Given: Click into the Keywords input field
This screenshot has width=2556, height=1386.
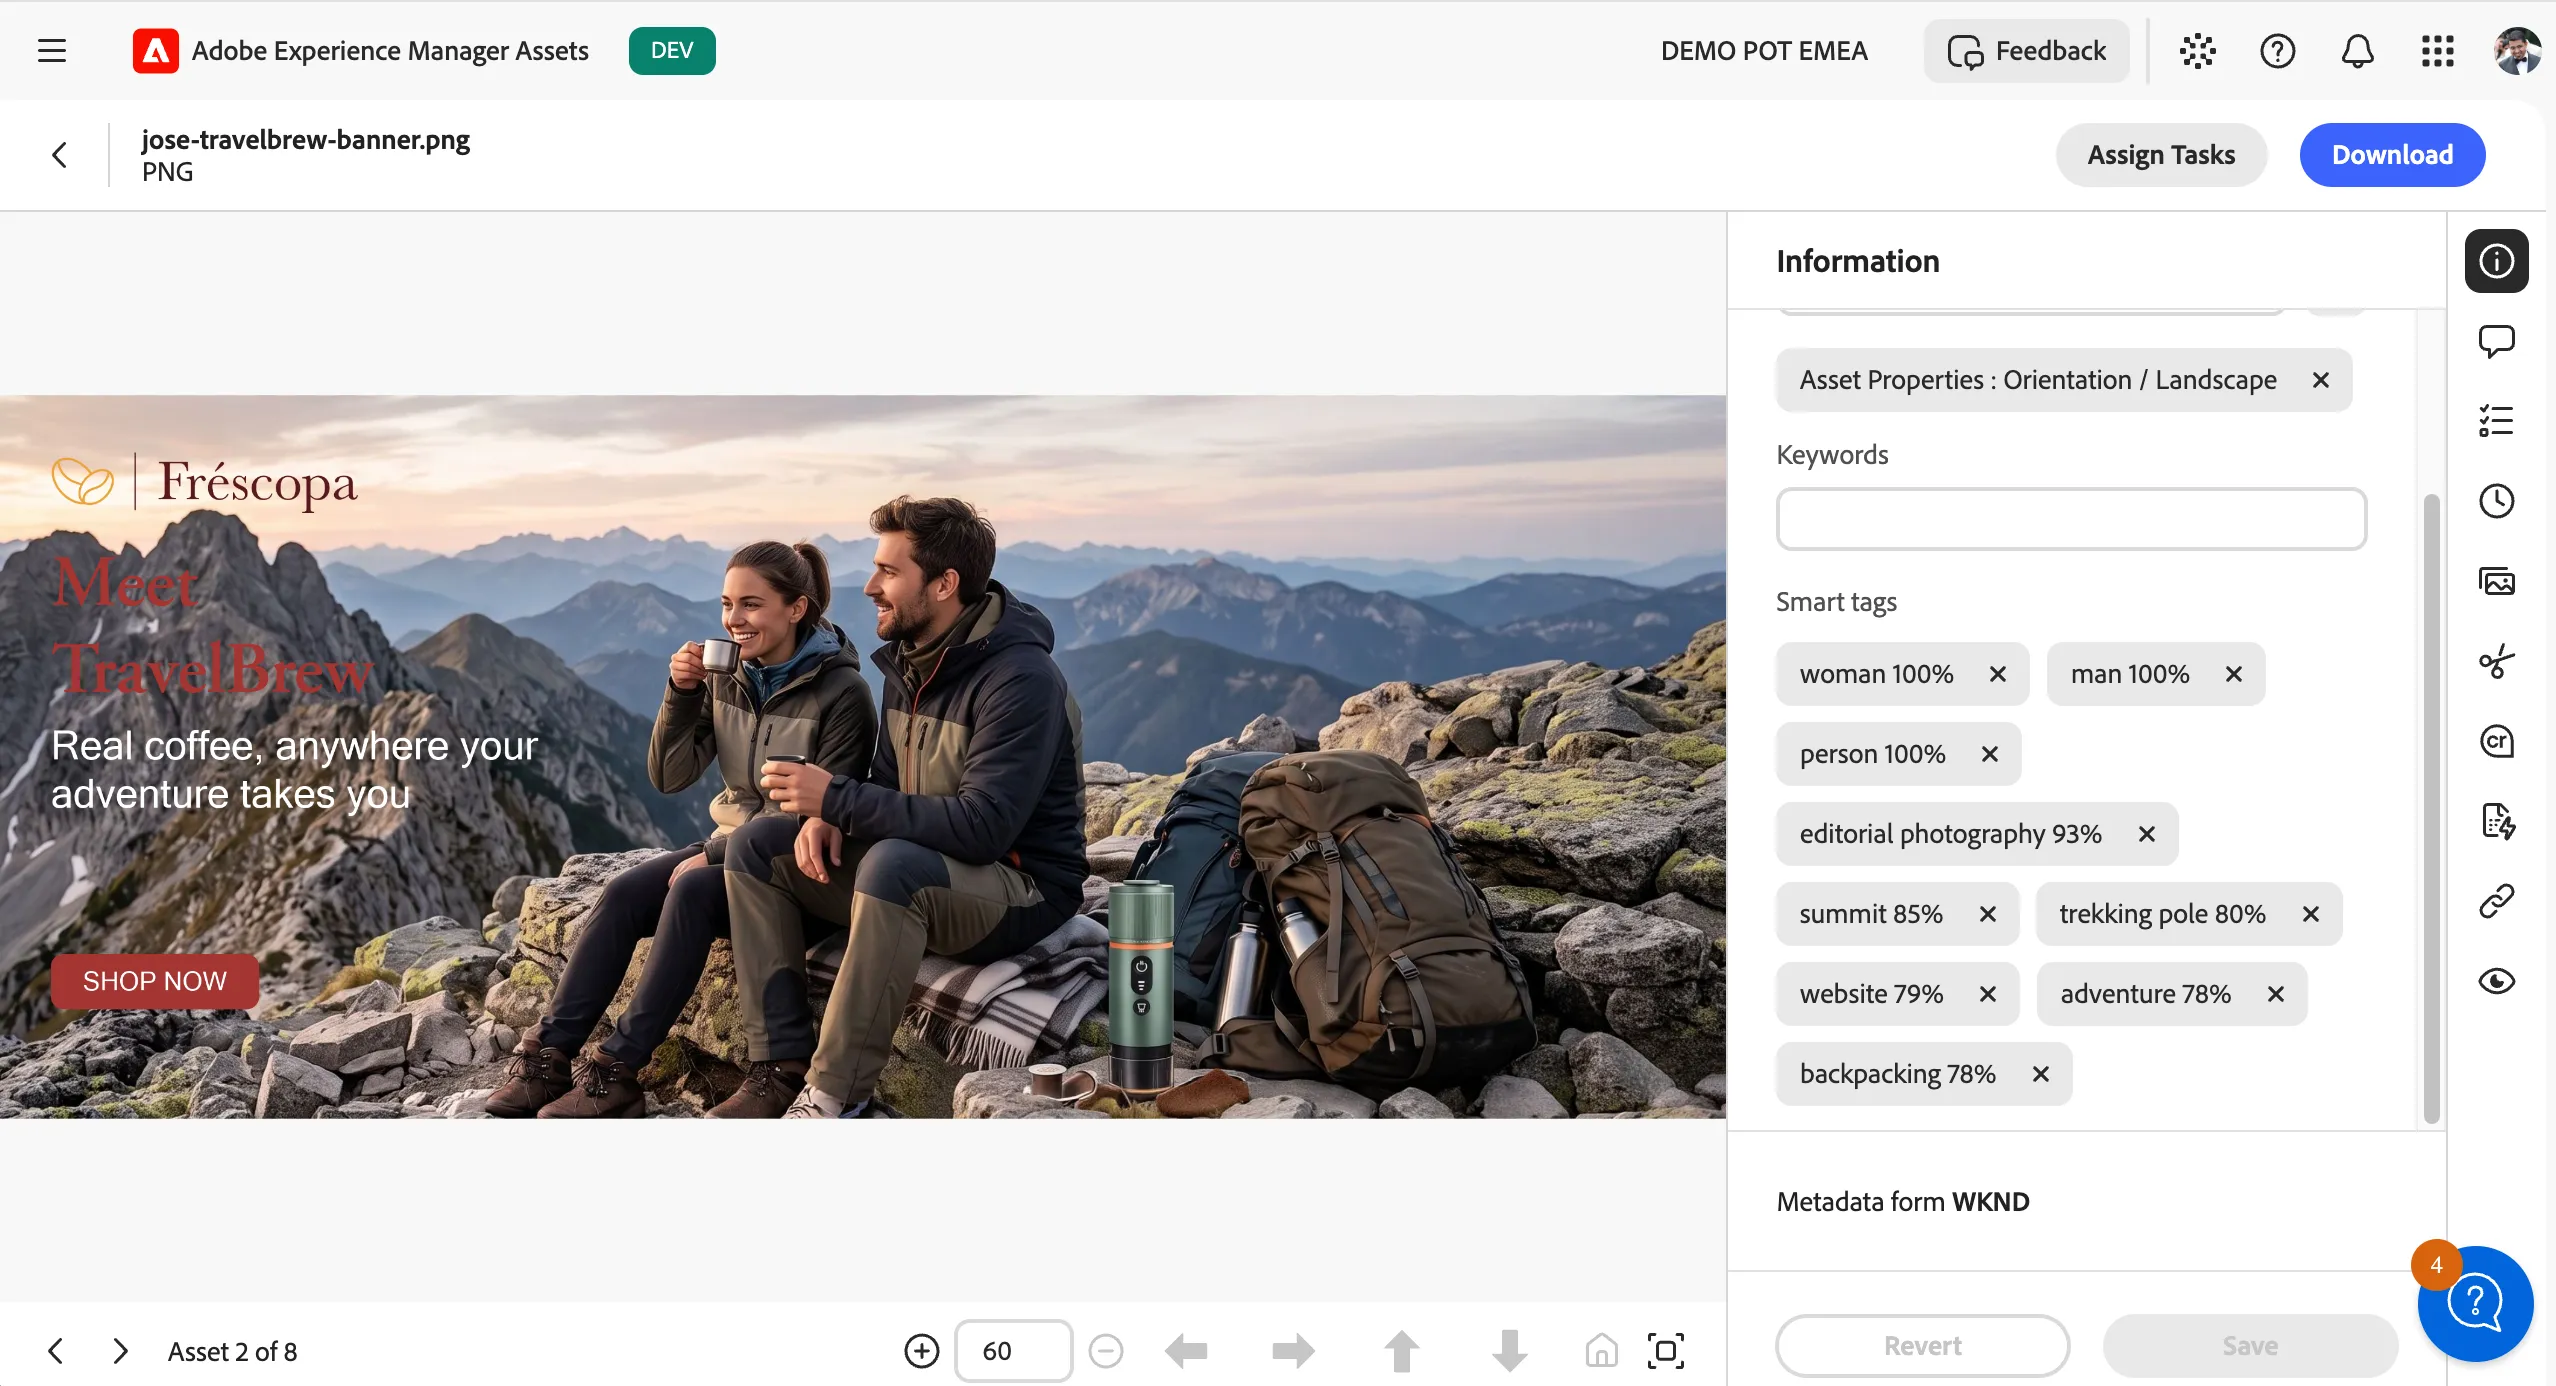Looking at the screenshot, I should [x=2071, y=519].
